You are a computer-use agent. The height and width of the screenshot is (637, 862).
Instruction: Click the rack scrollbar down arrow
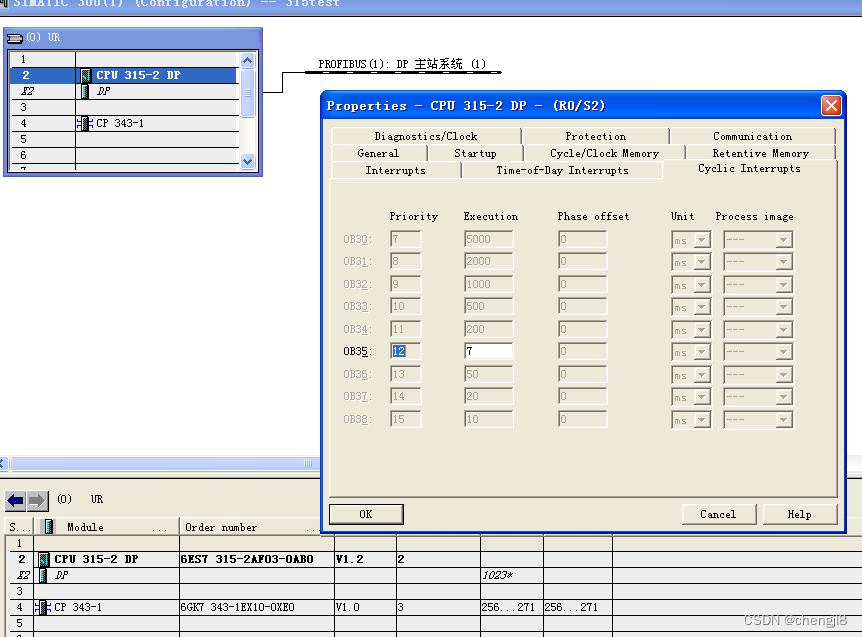pos(247,162)
